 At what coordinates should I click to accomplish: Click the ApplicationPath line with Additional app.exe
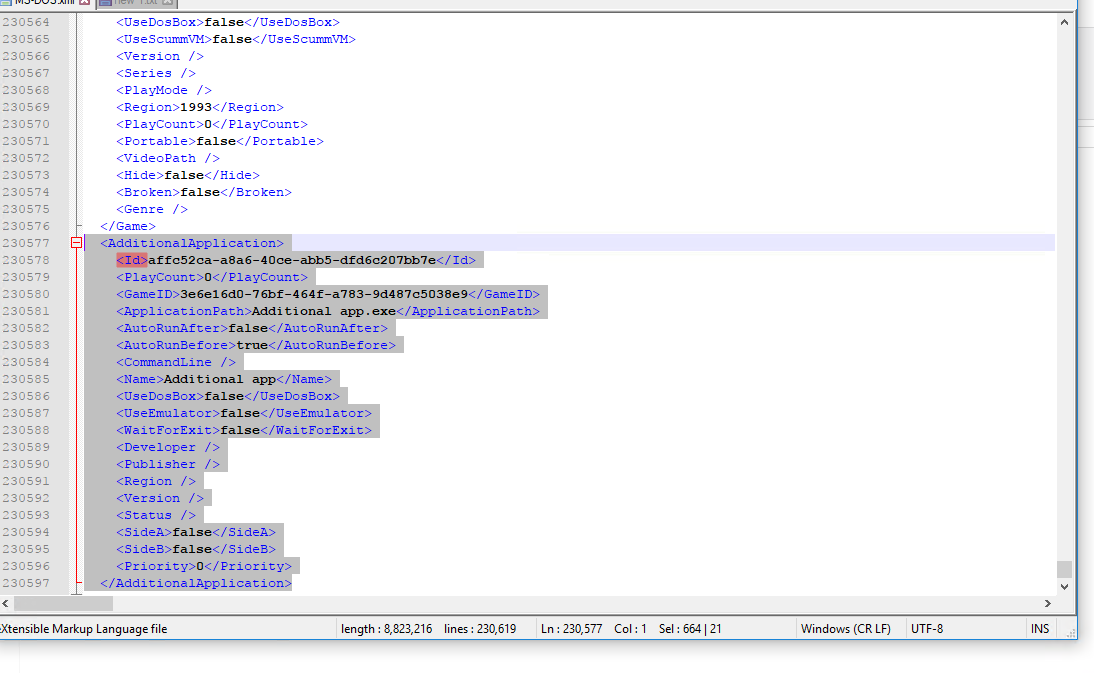click(328, 311)
